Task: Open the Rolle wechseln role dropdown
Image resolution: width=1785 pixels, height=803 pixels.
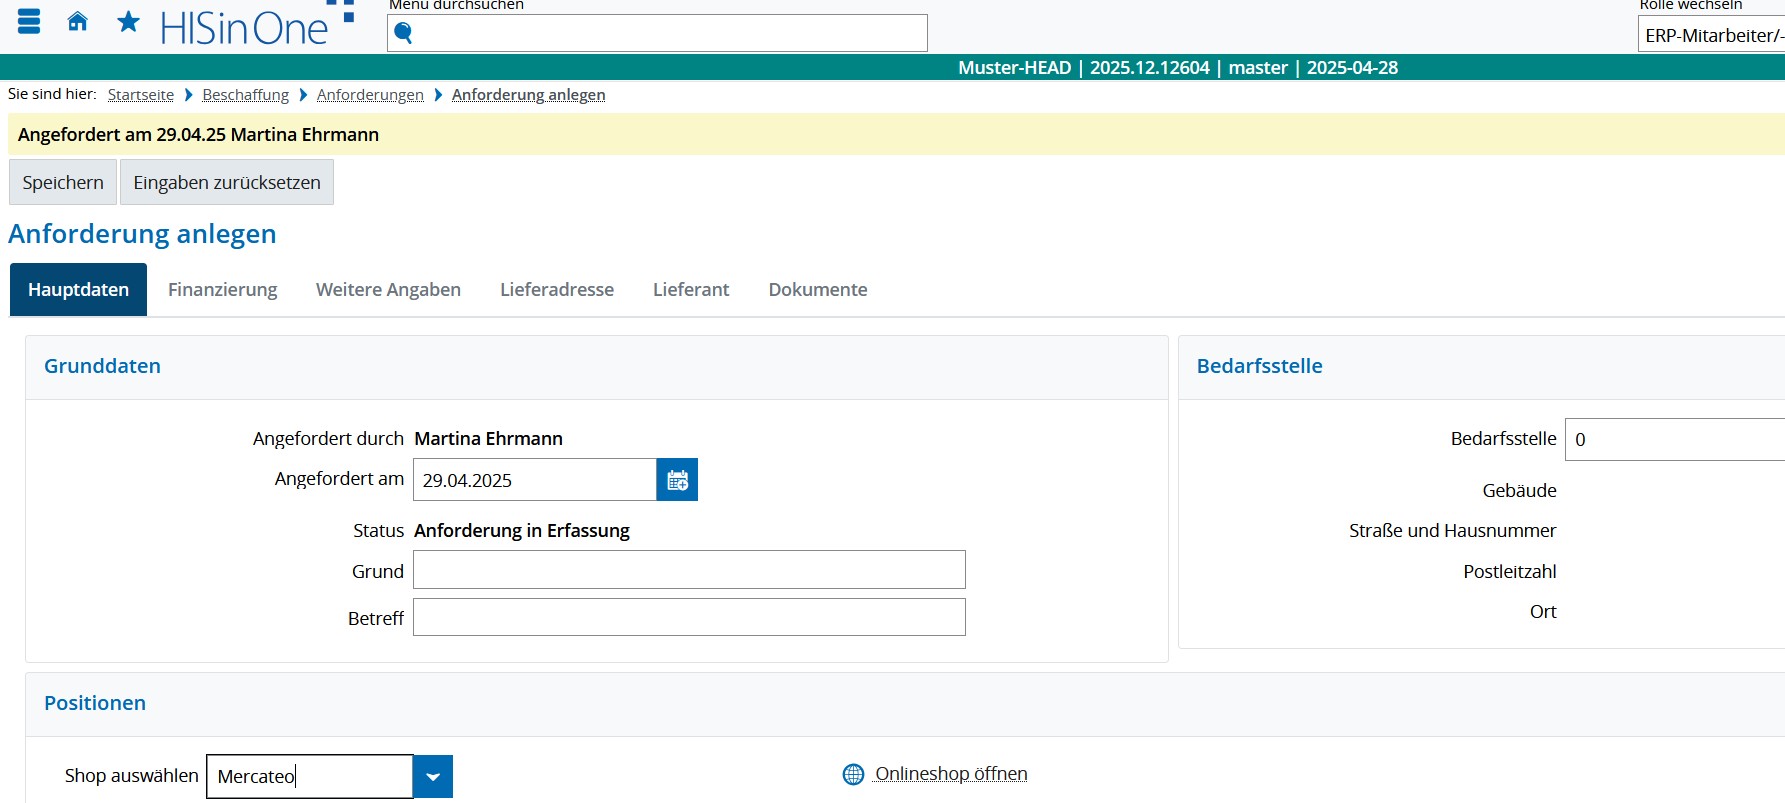Action: point(1711,35)
